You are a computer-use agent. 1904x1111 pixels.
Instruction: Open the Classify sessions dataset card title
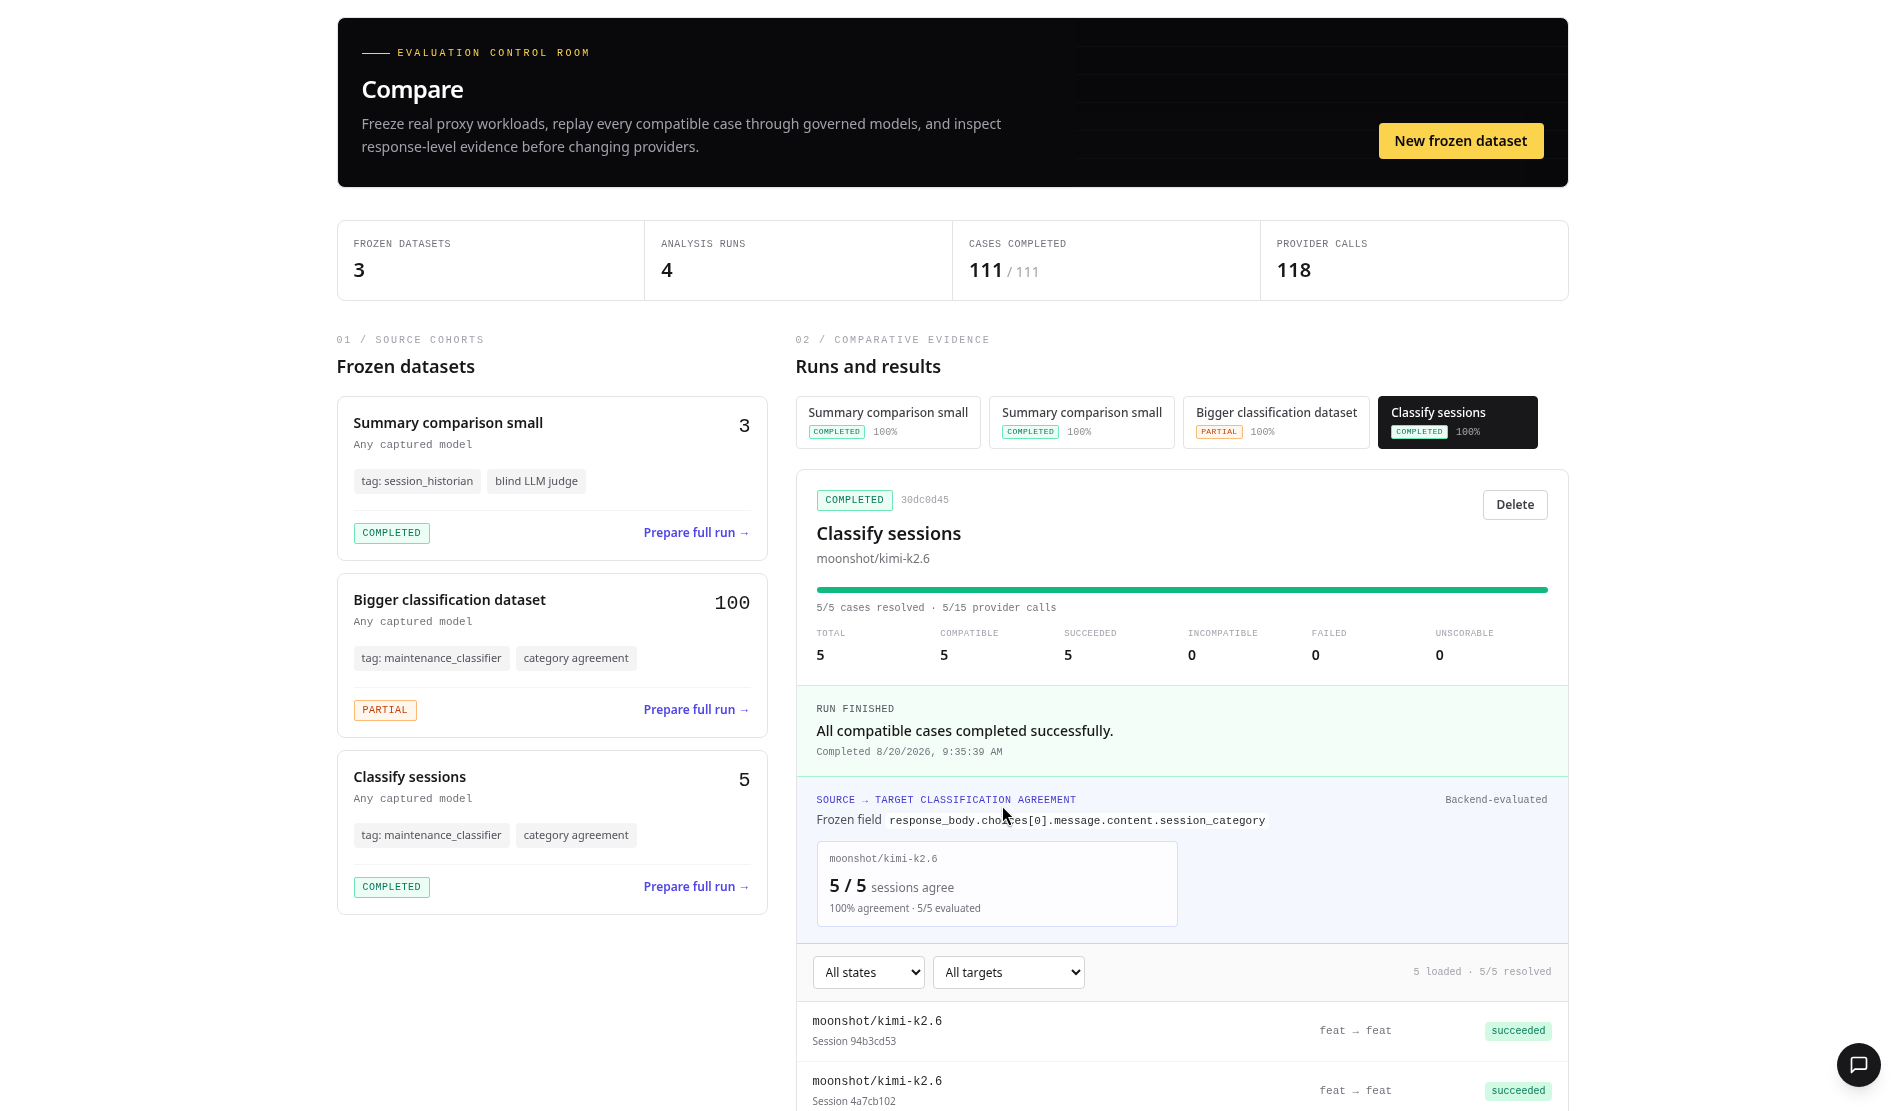[409, 777]
